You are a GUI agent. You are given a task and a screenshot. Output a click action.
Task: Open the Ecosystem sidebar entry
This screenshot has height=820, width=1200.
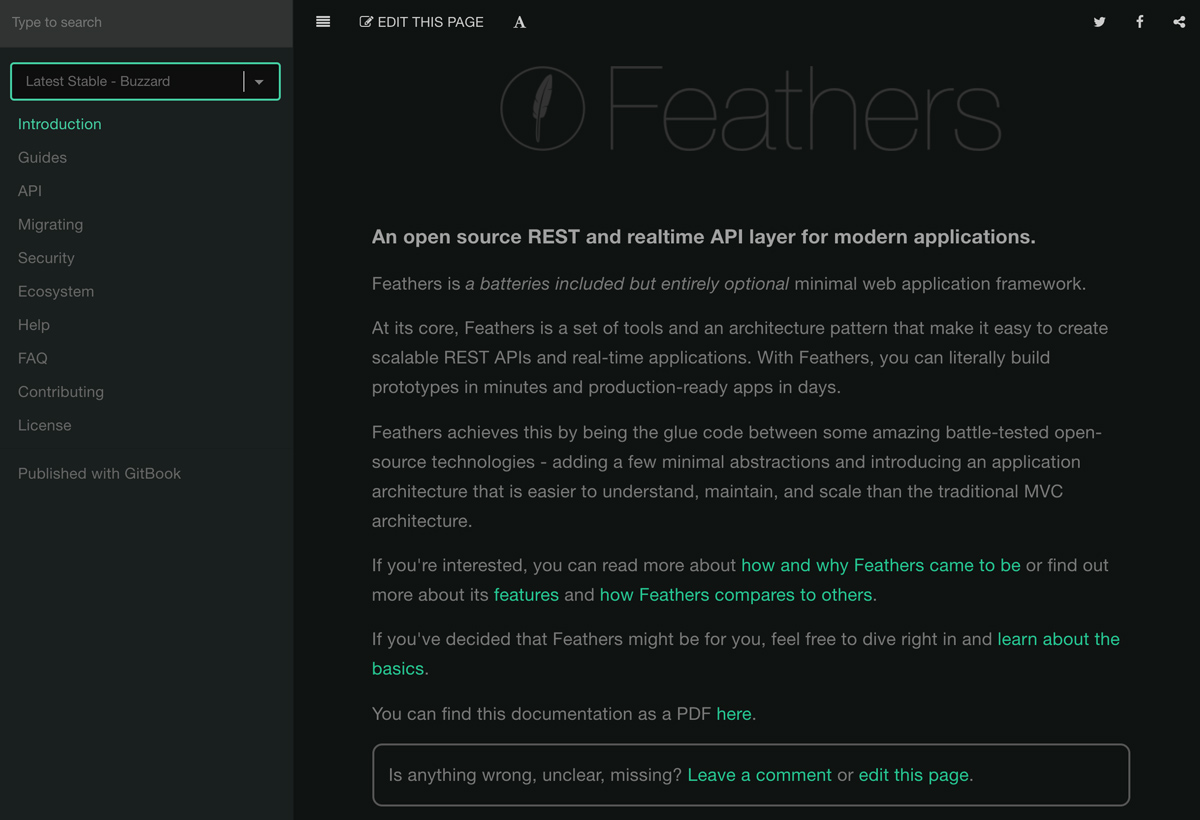point(56,292)
